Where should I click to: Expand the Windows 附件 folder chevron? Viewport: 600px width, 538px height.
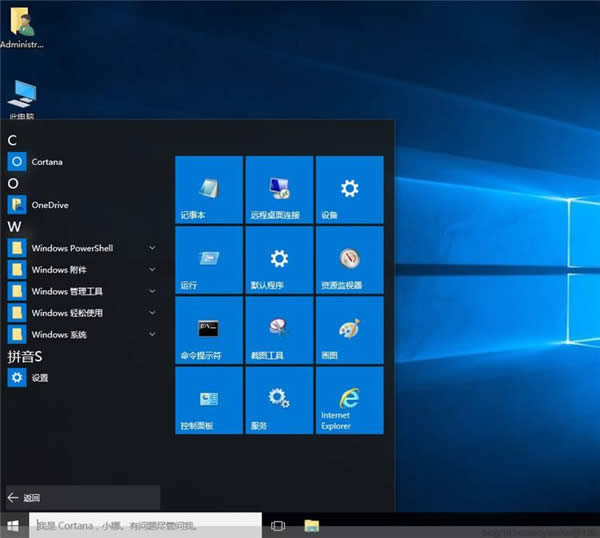click(x=152, y=269)
